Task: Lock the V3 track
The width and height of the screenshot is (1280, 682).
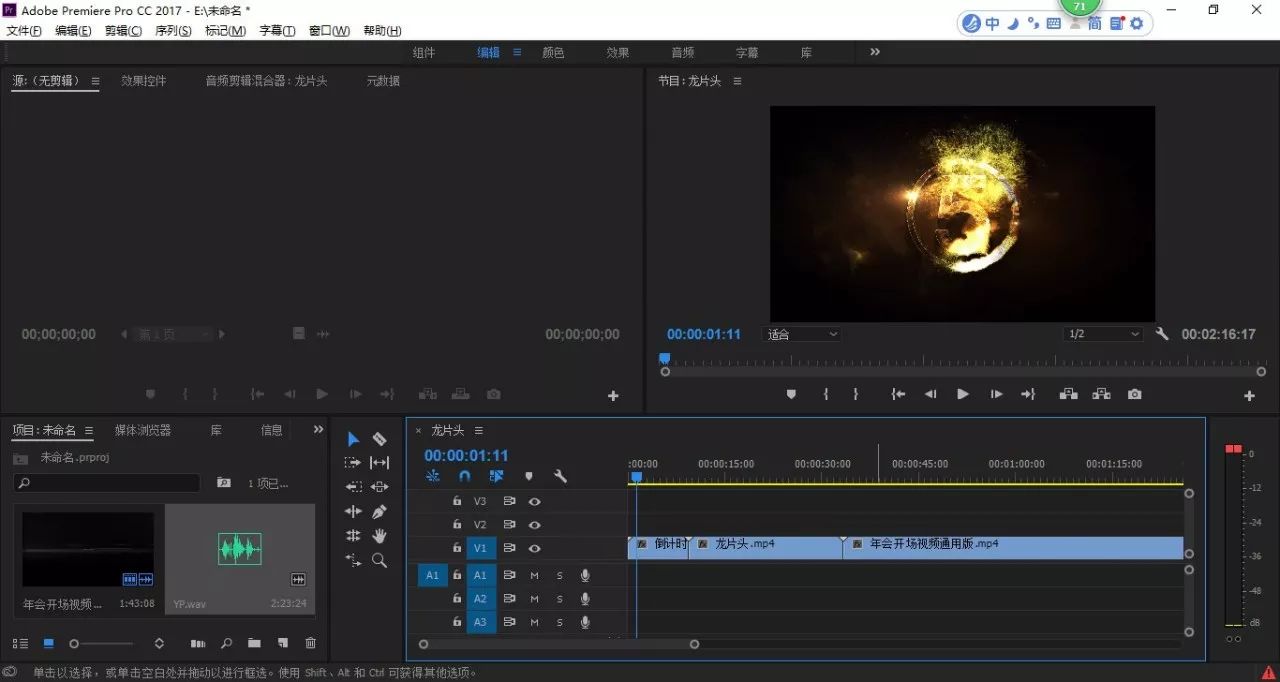Action: tap(457, 501)
